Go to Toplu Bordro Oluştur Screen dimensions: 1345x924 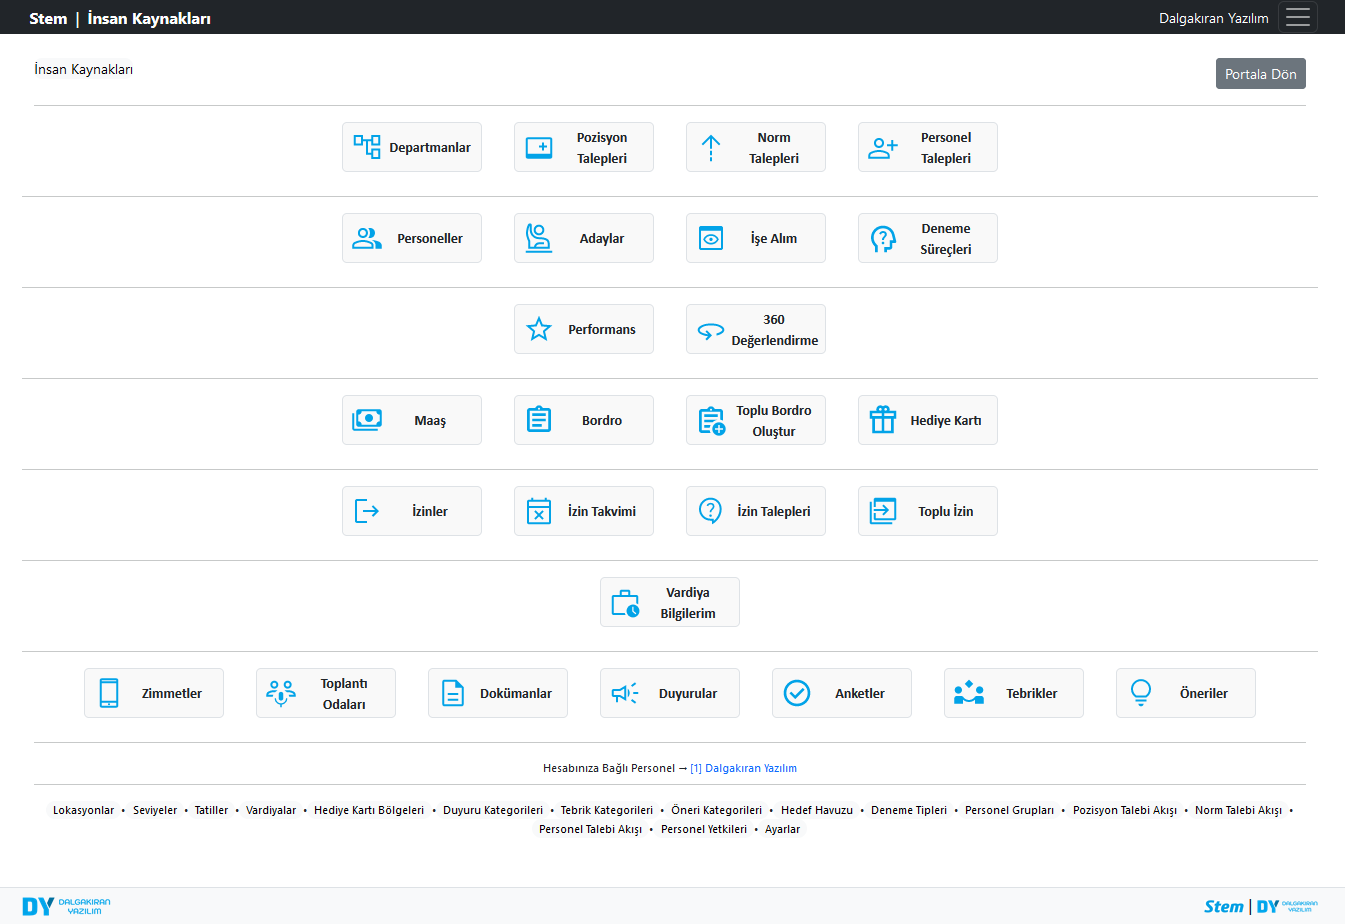tap(756, 420)
